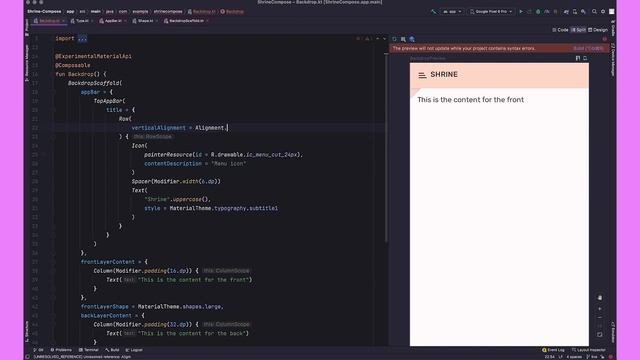Click the preview refresh icon

point(394,39)
